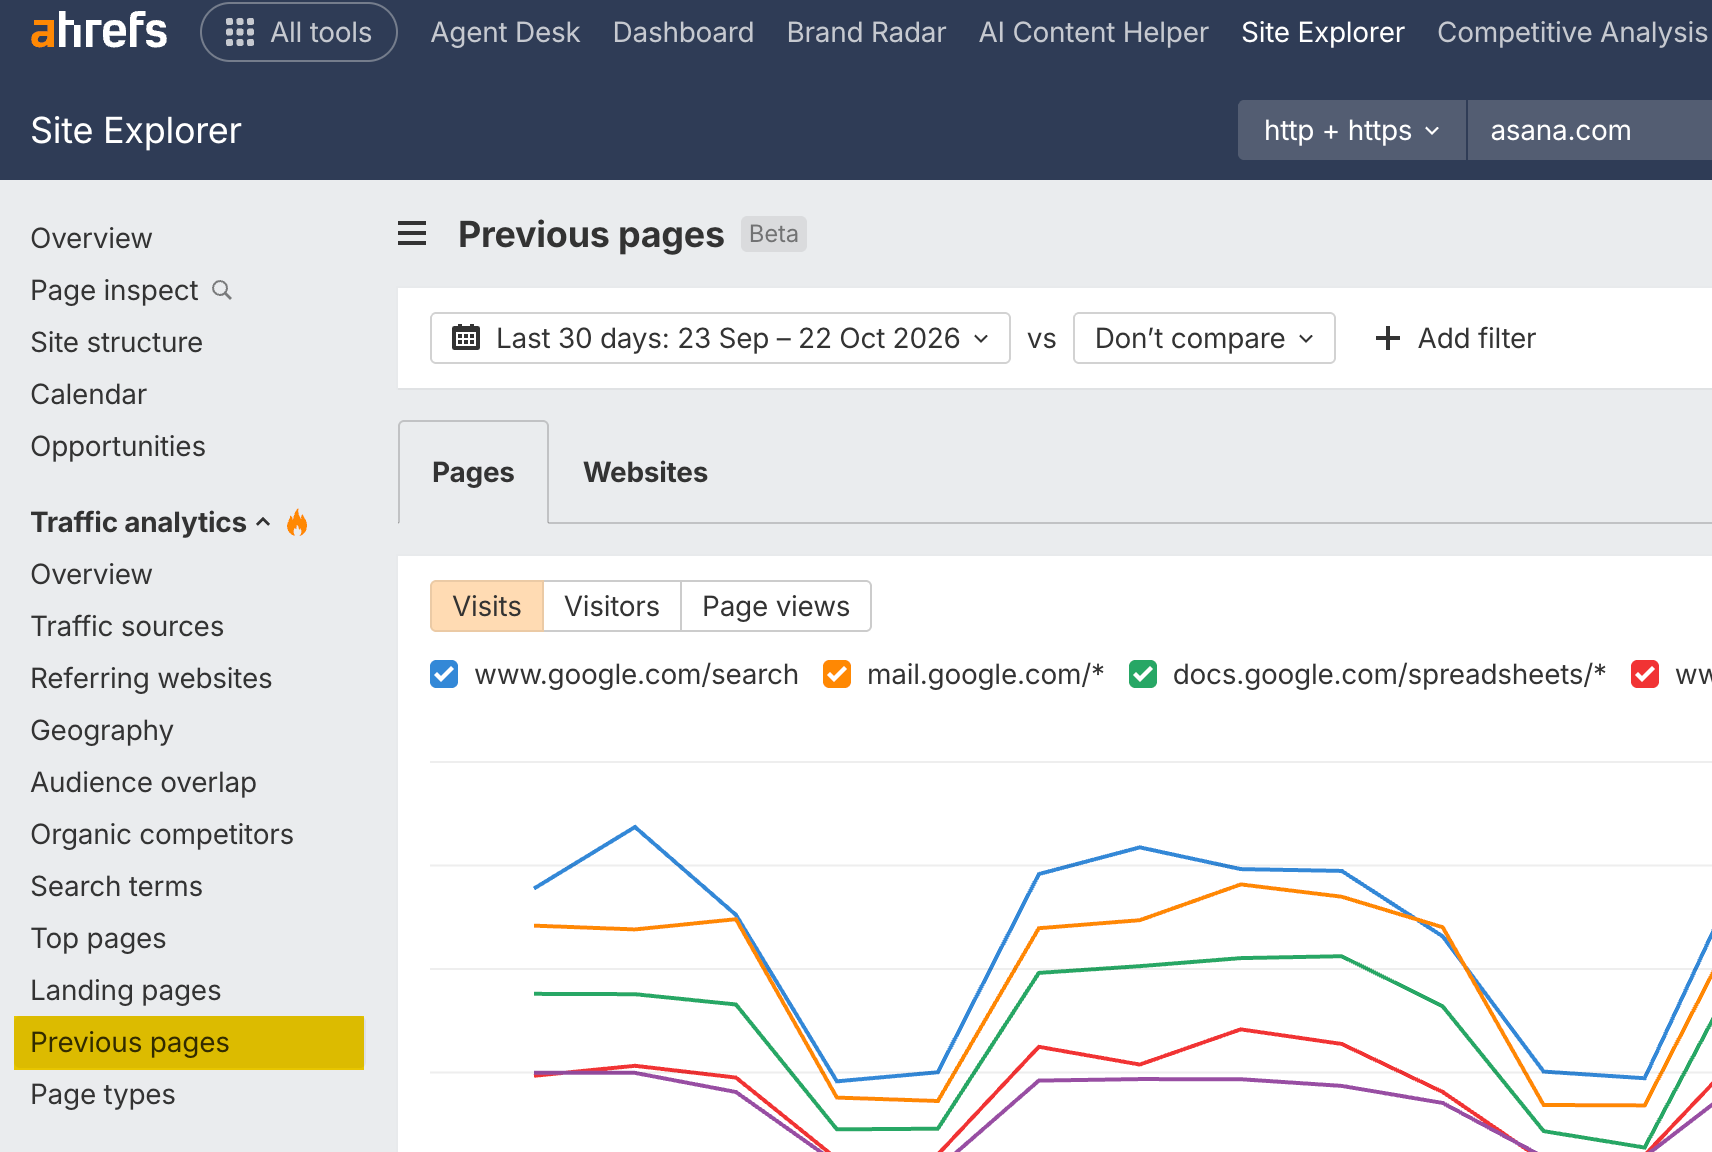1712x1152 pixels.
Task: Open Search terms in the sidebar
Action: coord(116,886)
